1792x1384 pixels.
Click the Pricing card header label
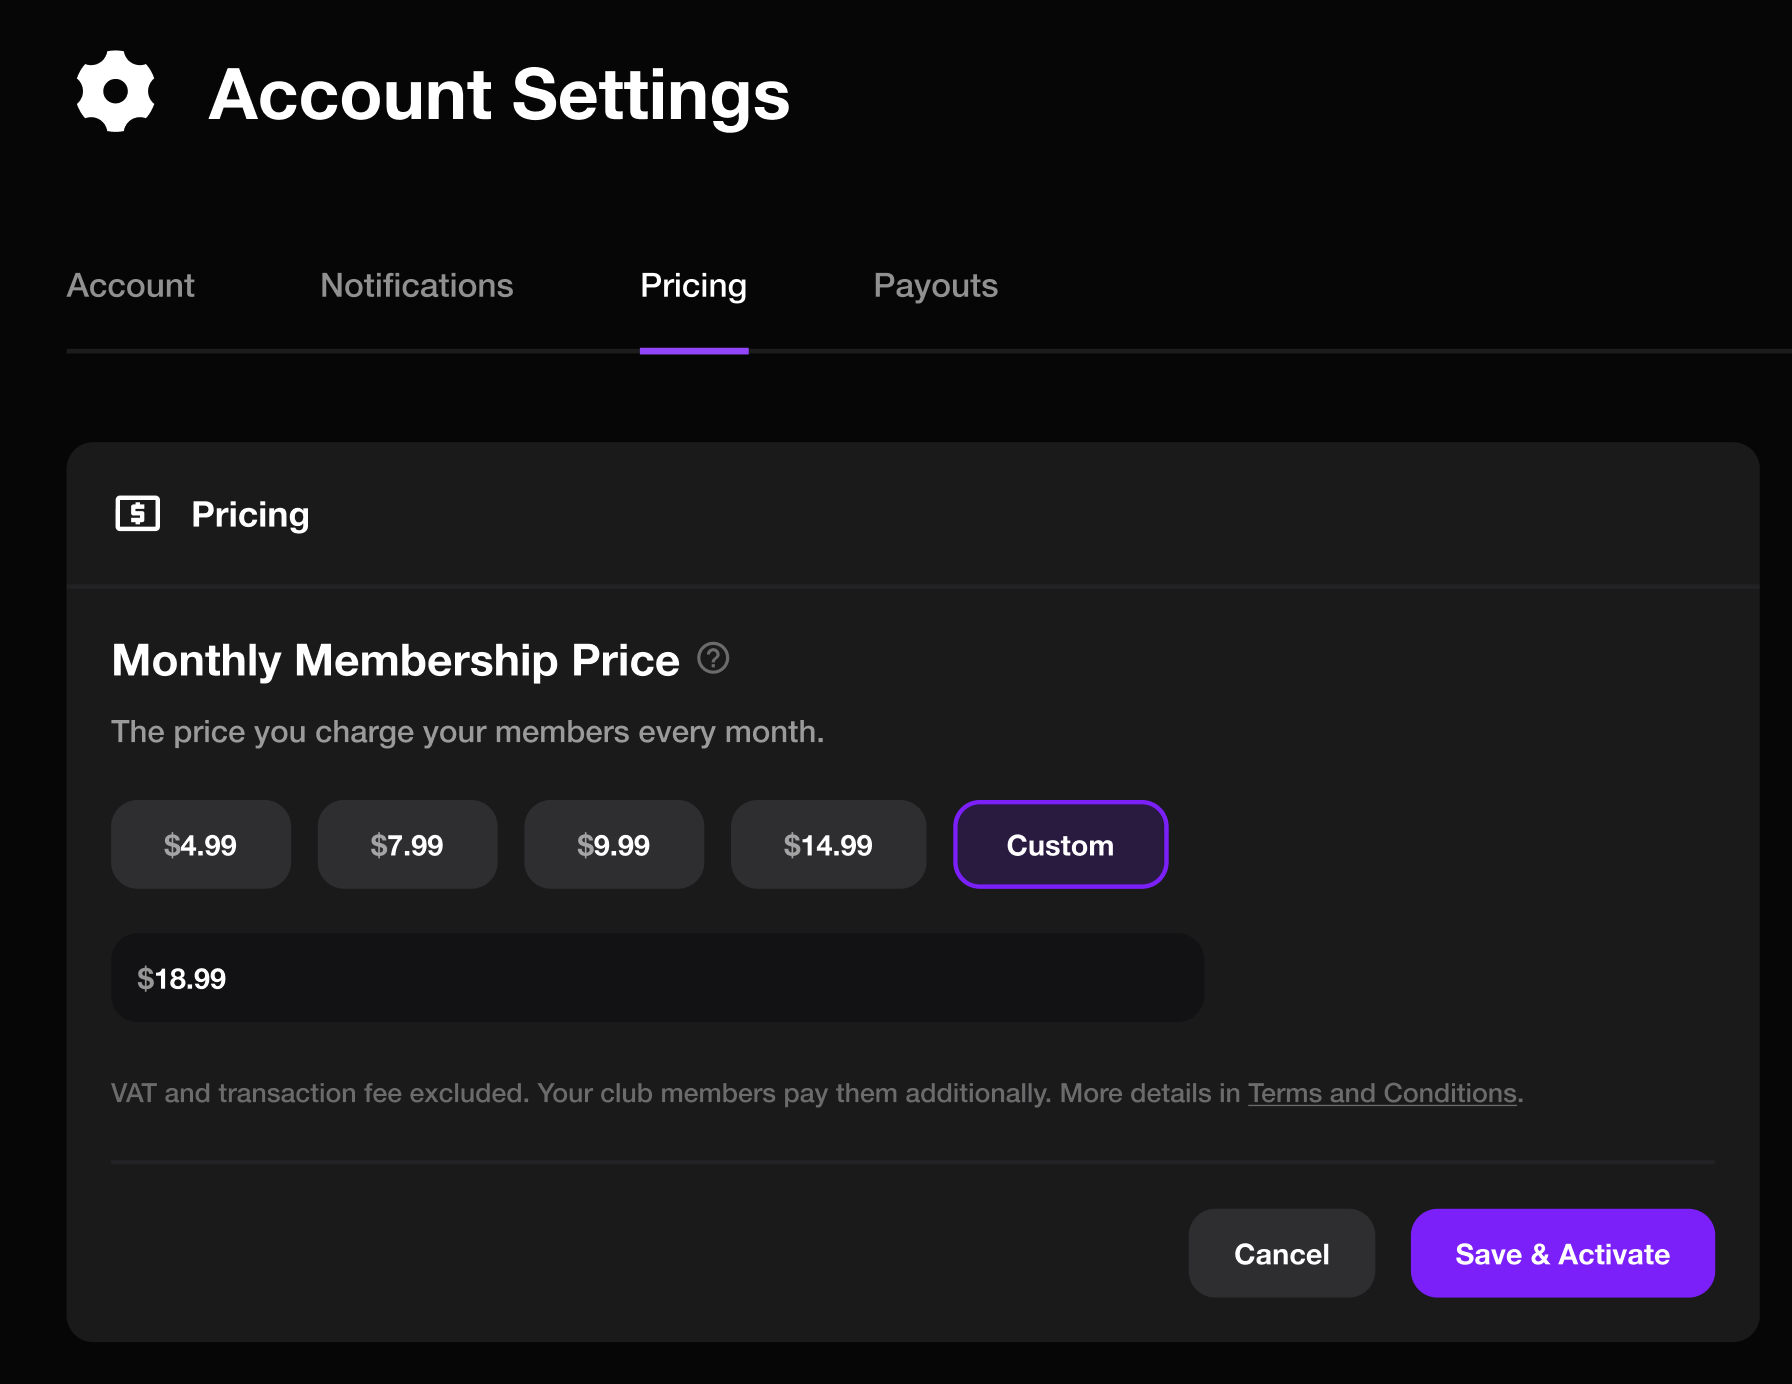pyautogui.click(x=250, y=514)
